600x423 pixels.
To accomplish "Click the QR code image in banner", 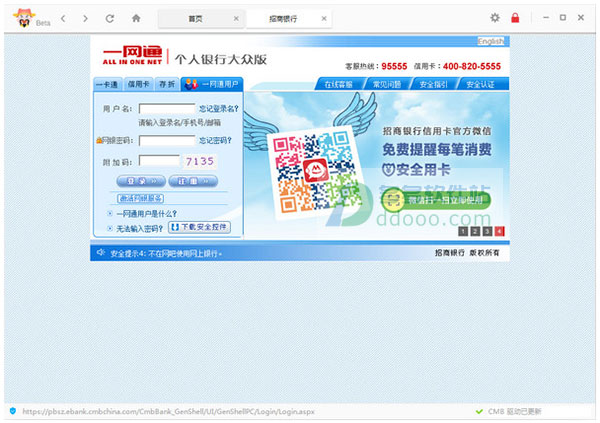I will click(317, 172).
